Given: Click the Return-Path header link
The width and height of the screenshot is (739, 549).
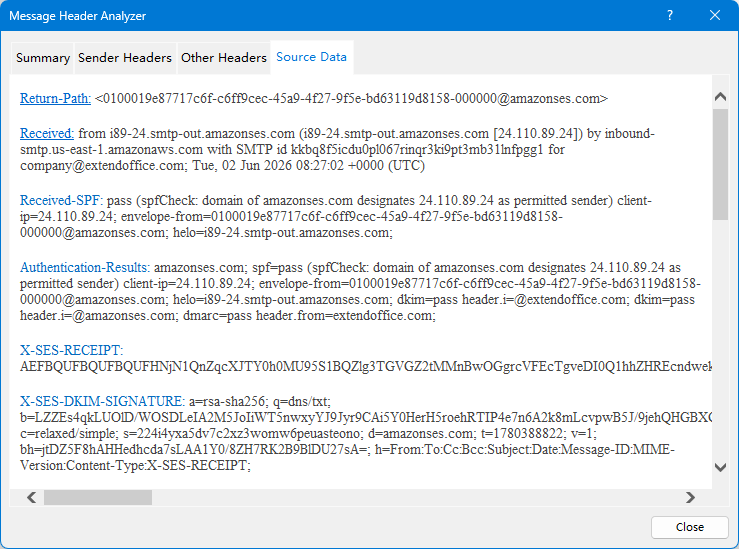Looking at the screenshot, I should (x=55, y=98).
